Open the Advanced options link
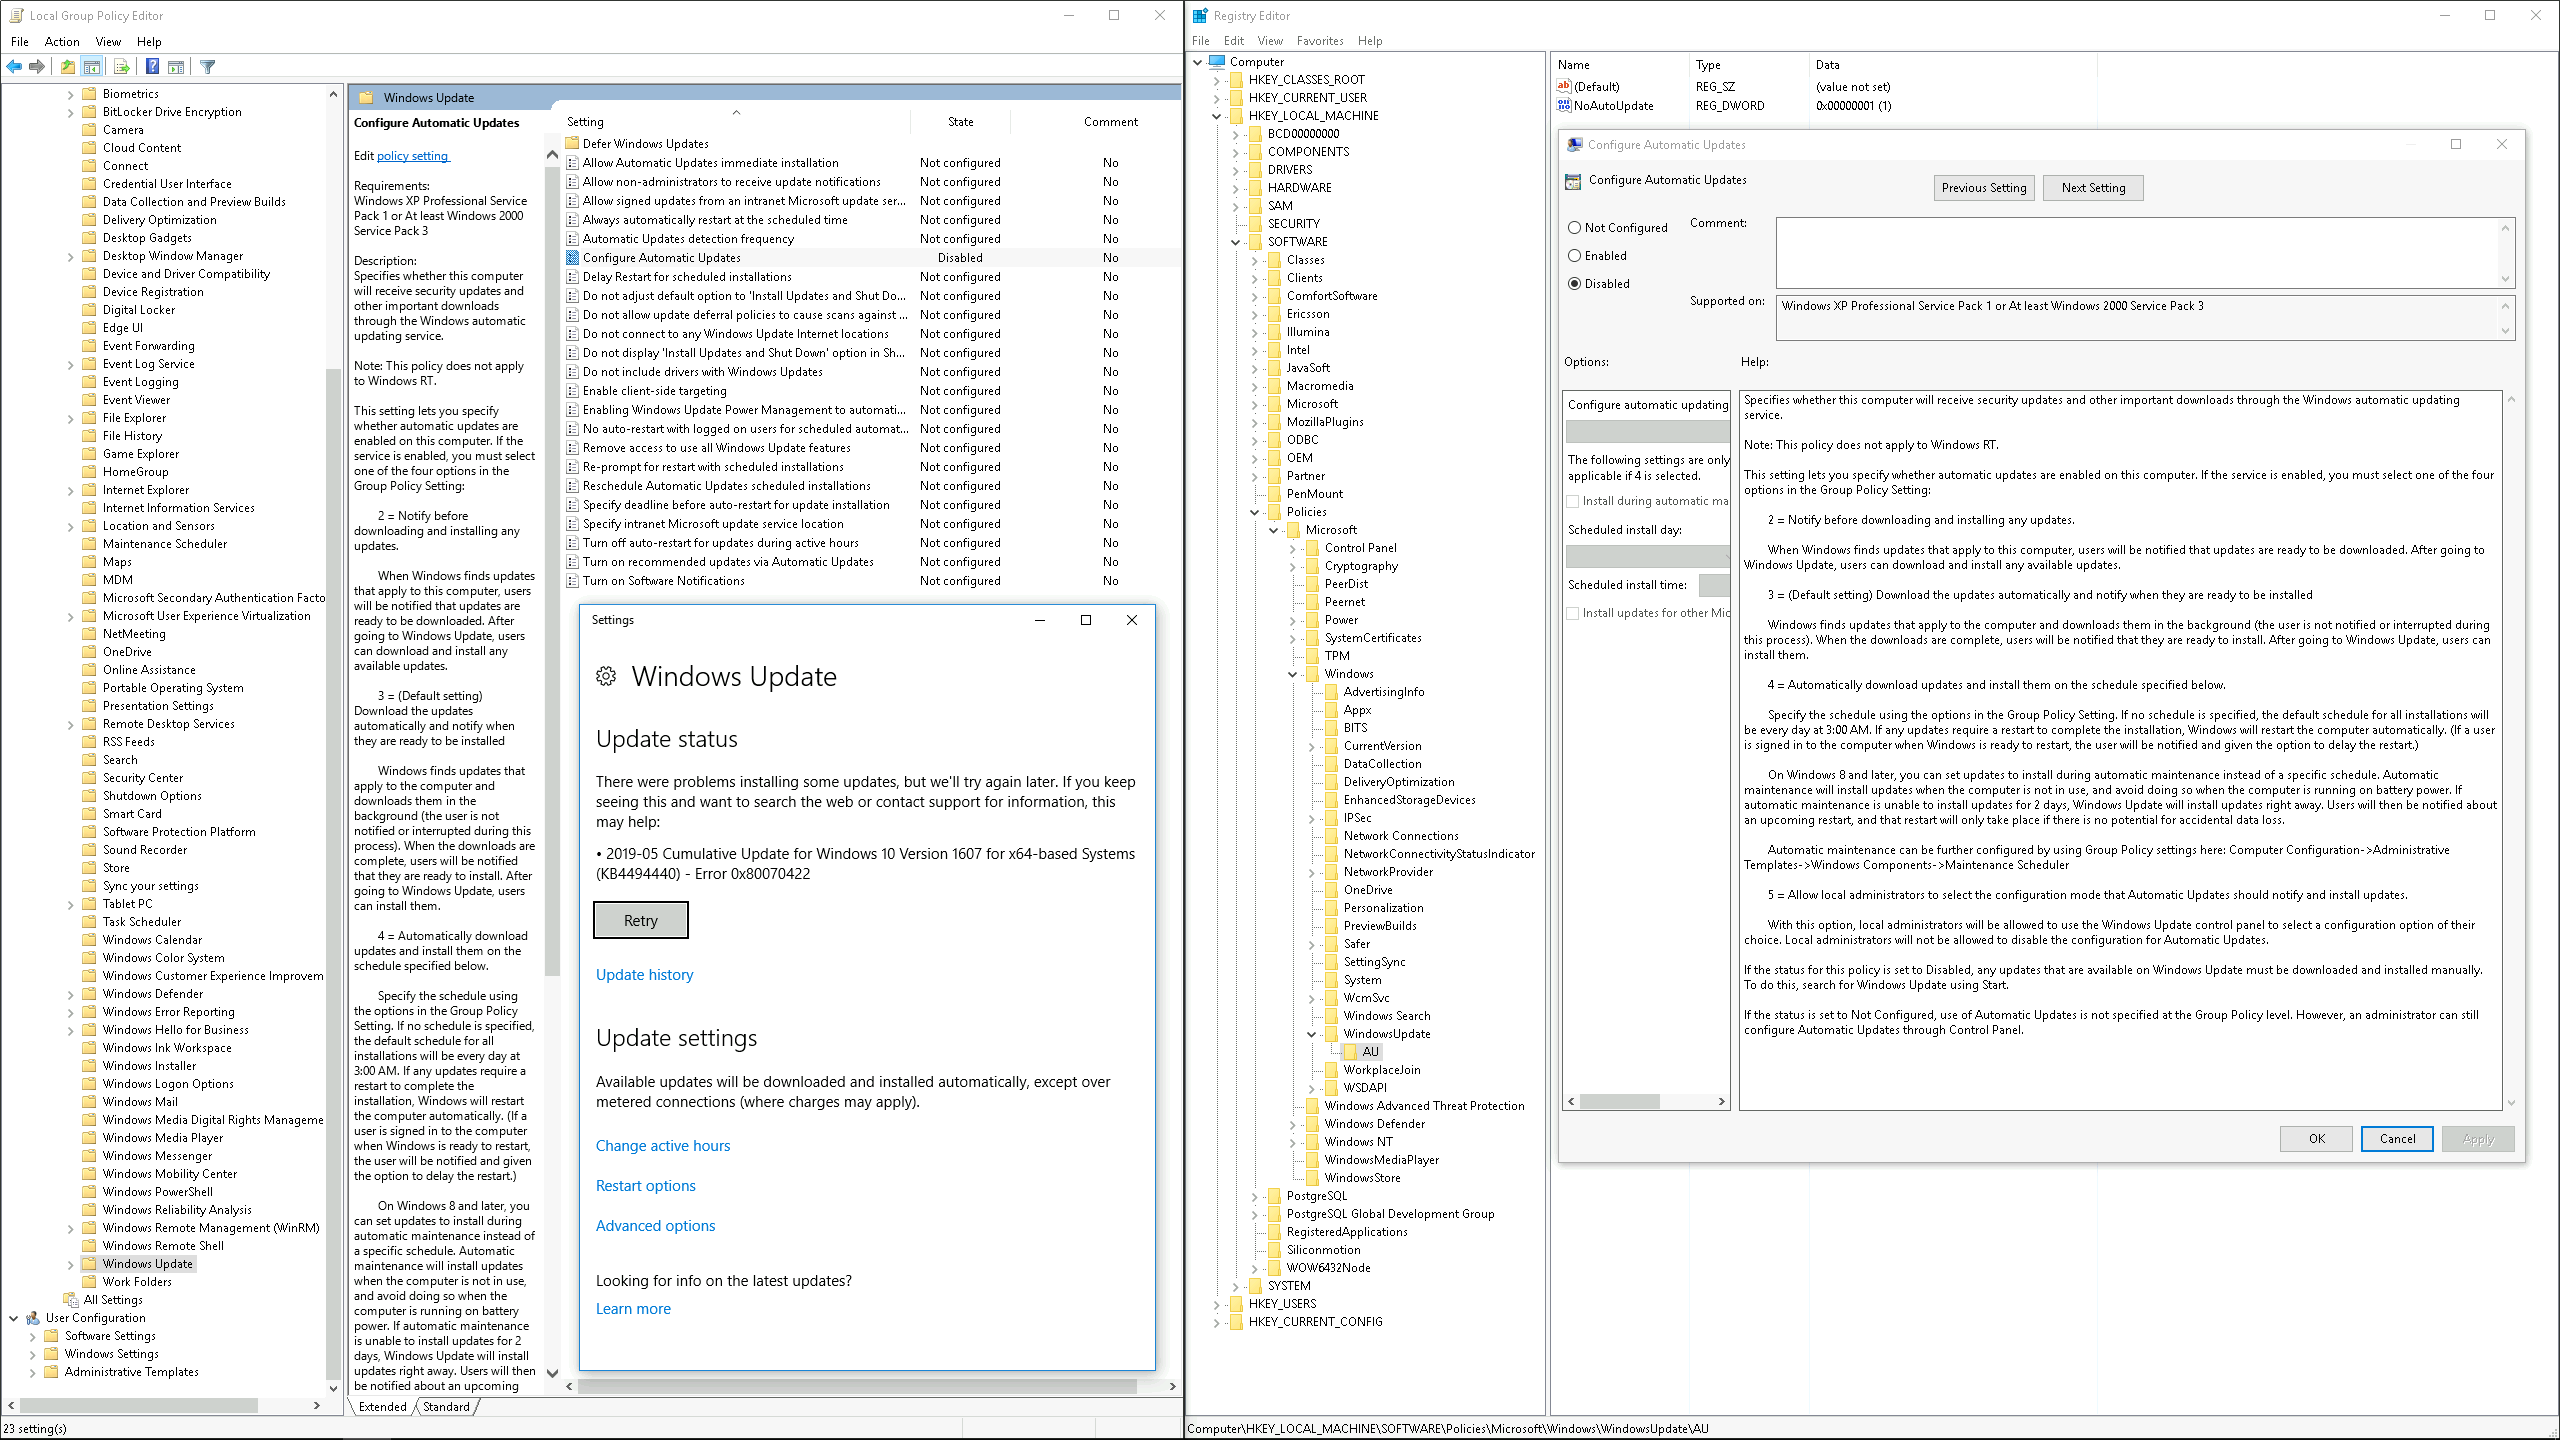Viewport: 2560px width, 1440px height. [x=655, y=1226]
